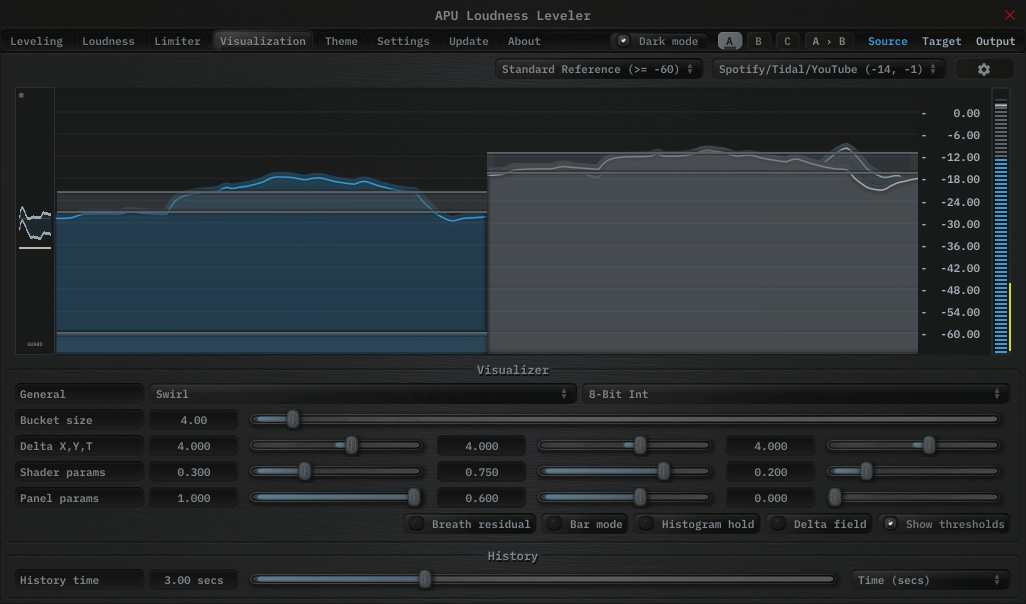The width and height of the screenshot is (1026, 604).
Task: Toggle Dark mode
Action: (660, 41)
